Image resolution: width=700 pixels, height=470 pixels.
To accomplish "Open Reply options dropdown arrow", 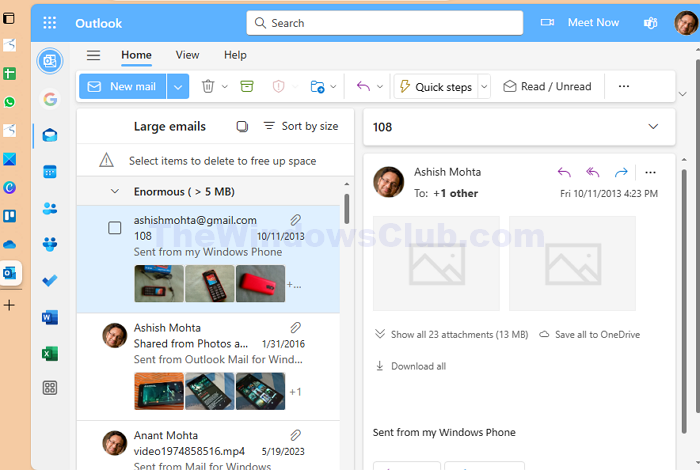I will point(380,86).
